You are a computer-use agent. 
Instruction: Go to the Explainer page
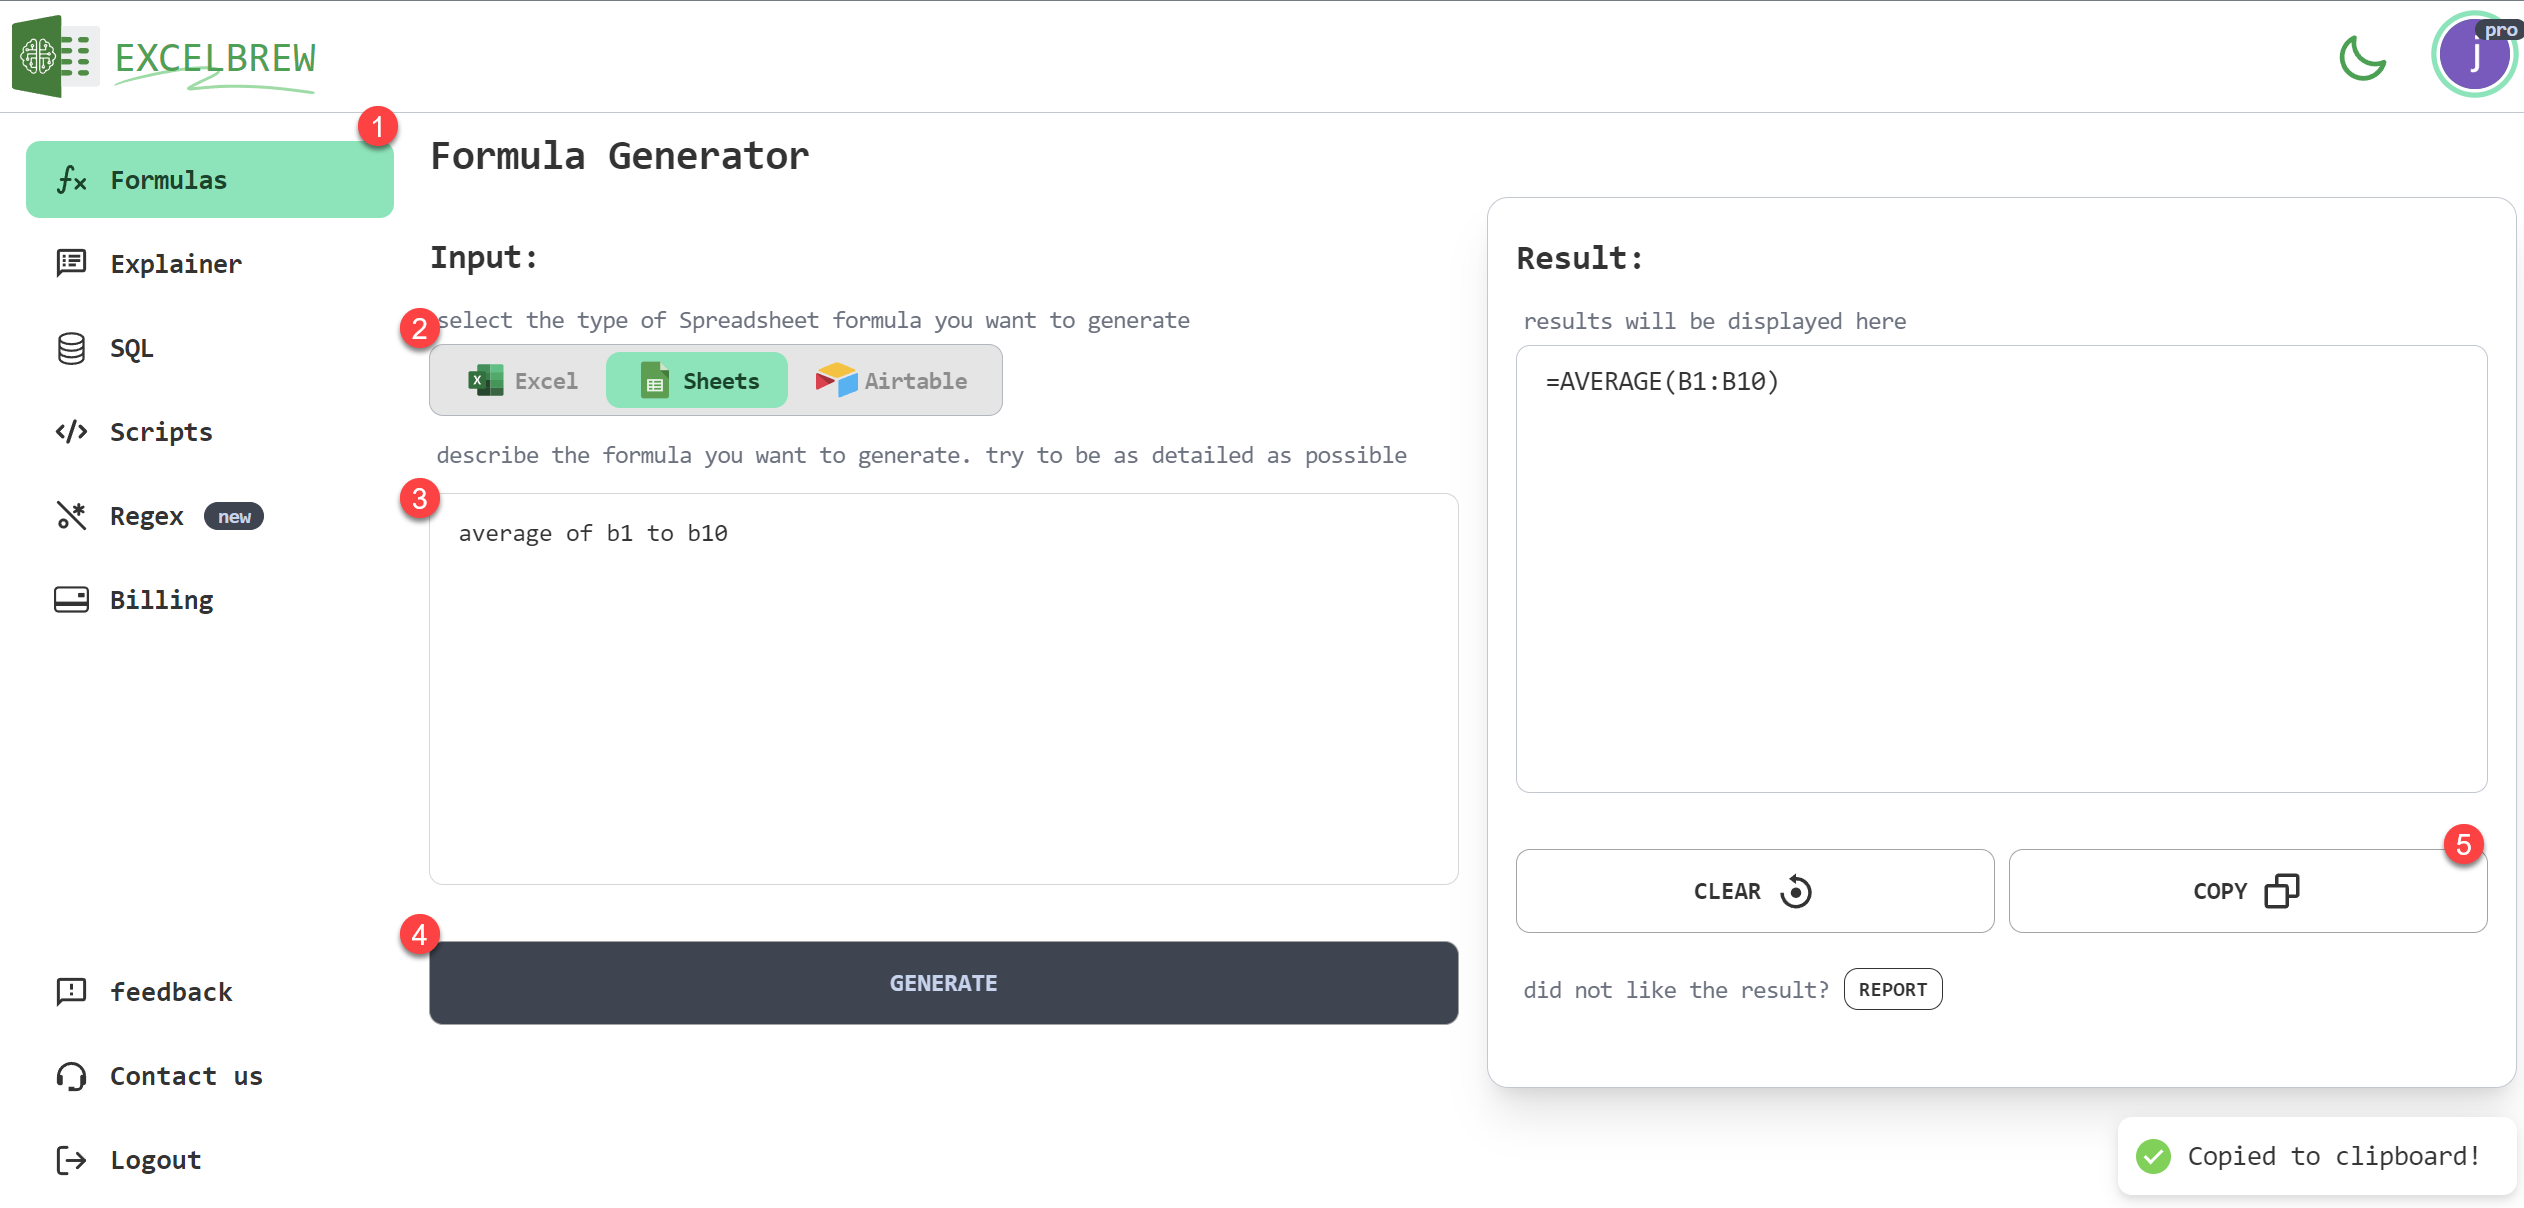175,264
